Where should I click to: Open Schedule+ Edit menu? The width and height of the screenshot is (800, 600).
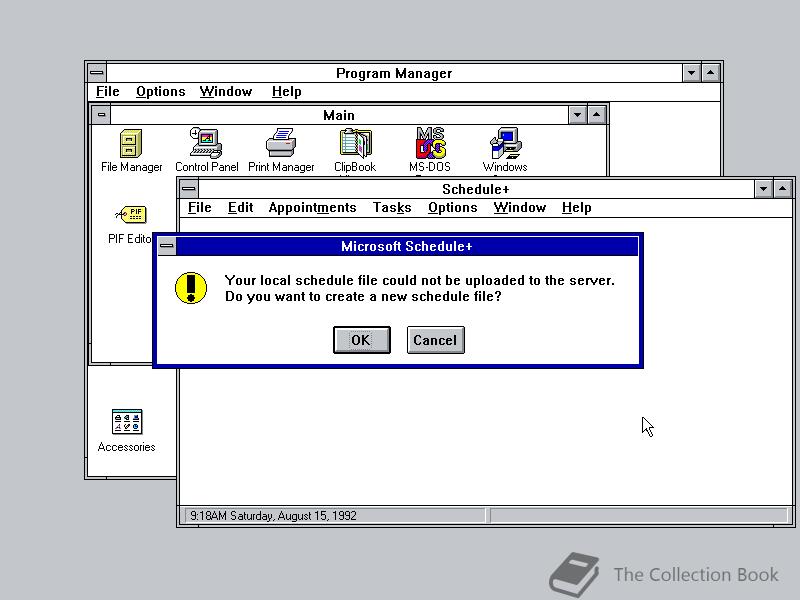(x=240, y=208)
